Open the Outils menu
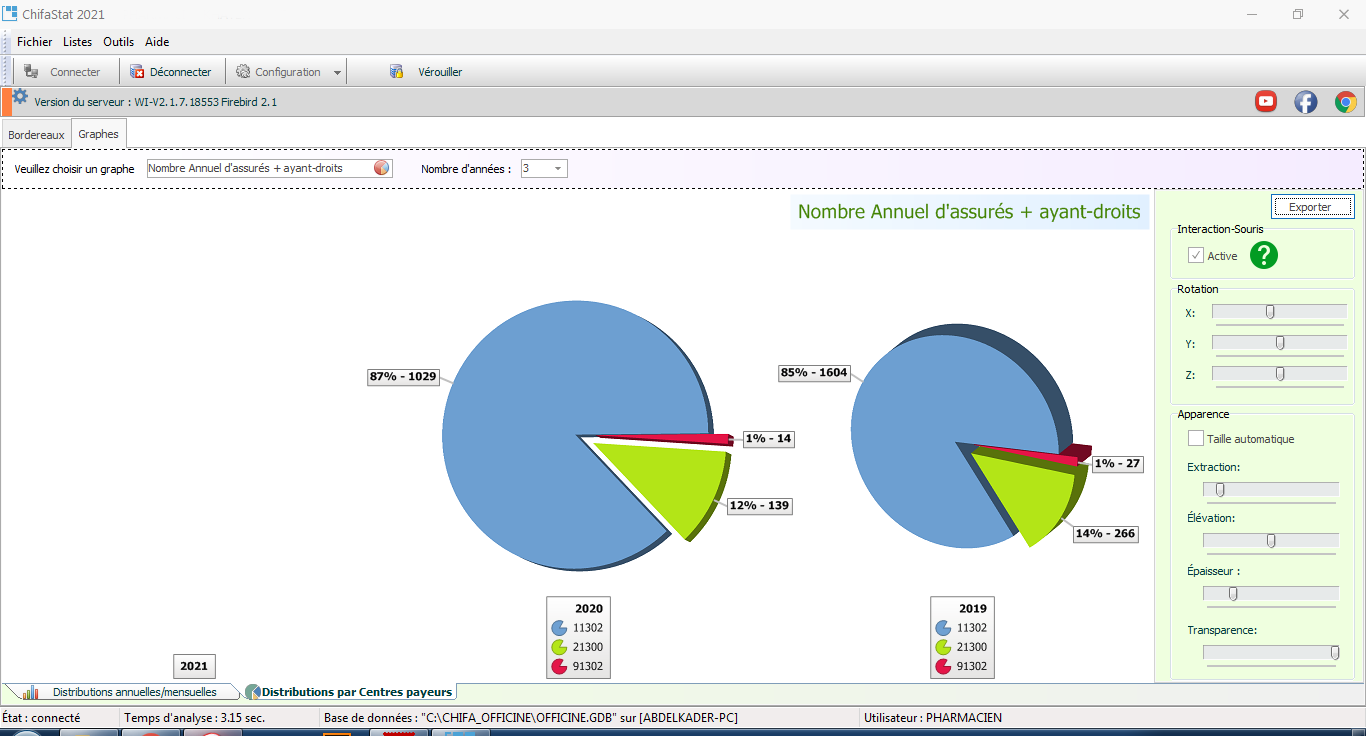1366x736 pixels. [x=118, y=42]
